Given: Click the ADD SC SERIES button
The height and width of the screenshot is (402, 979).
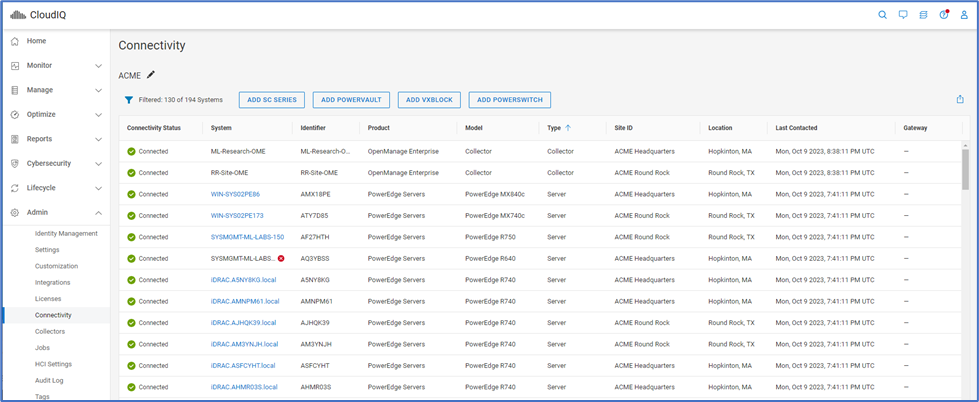Looking at the screenshot, I should [272, 100].
